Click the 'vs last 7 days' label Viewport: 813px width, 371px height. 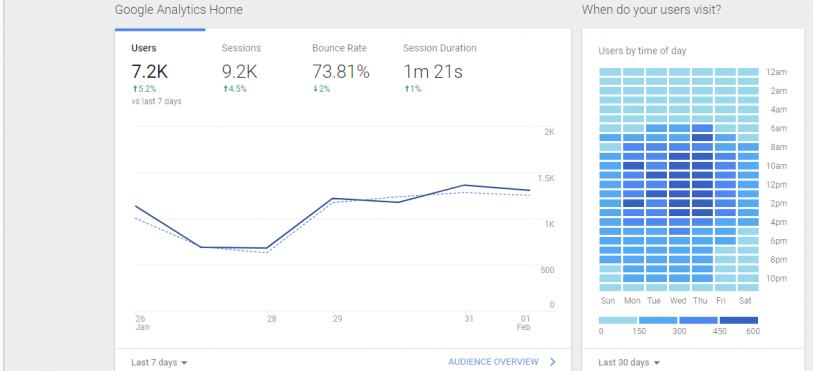tap(156, 102)
